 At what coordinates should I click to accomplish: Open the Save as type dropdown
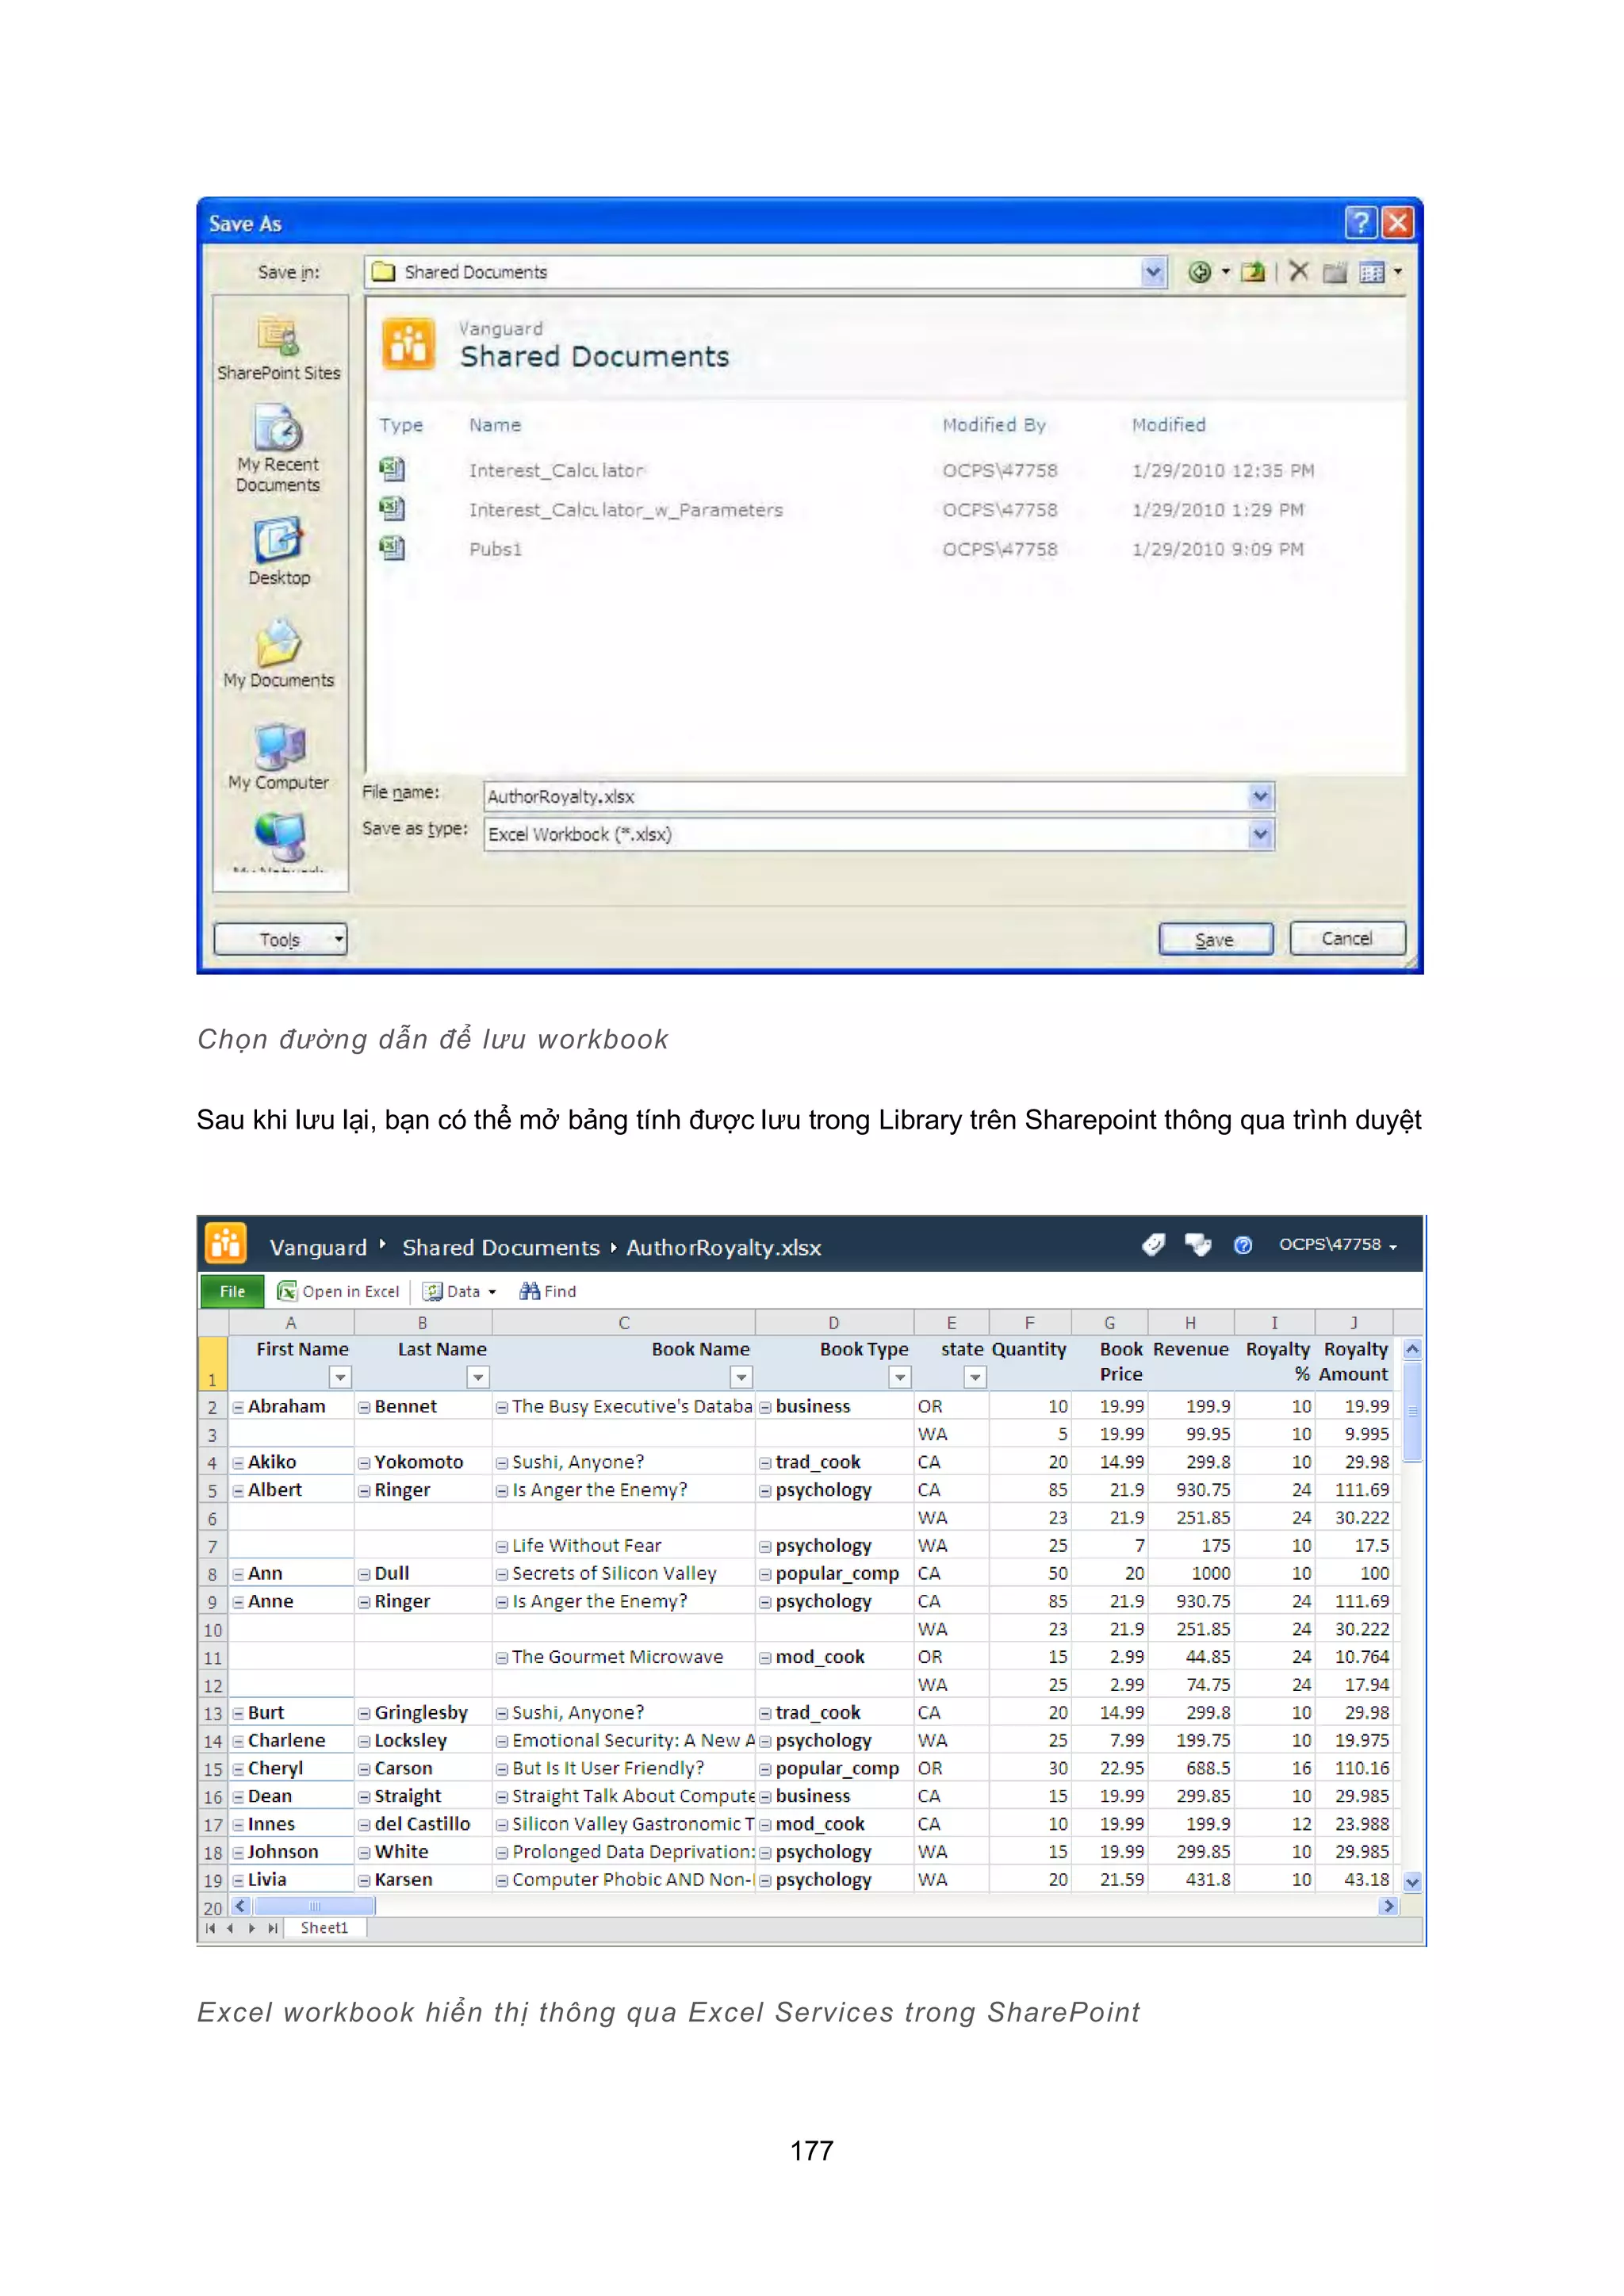(1260, 834)
